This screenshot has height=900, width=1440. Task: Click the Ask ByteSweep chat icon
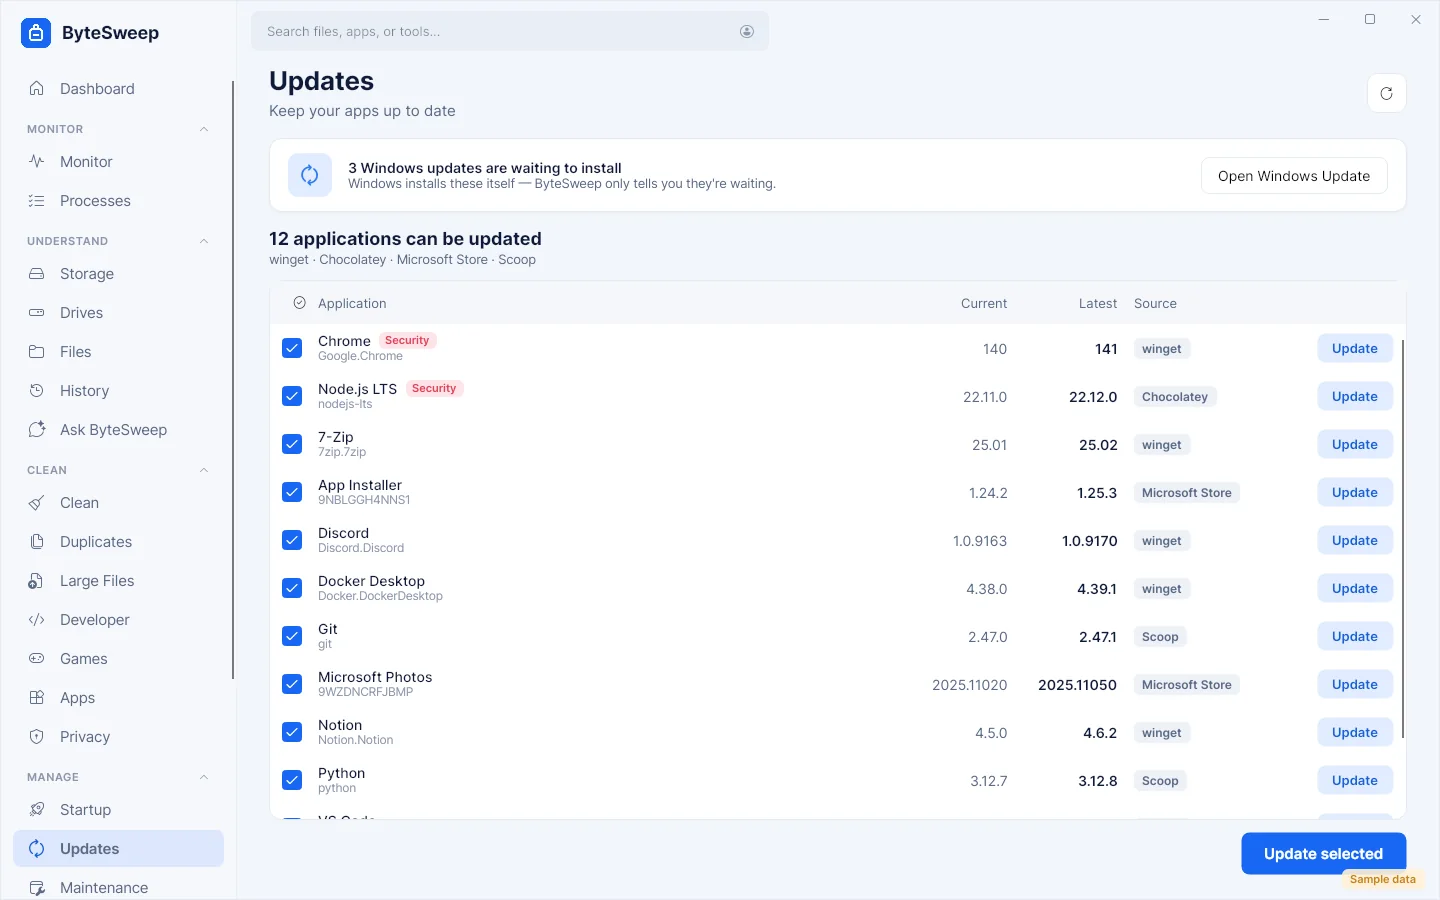coord(37,429)
